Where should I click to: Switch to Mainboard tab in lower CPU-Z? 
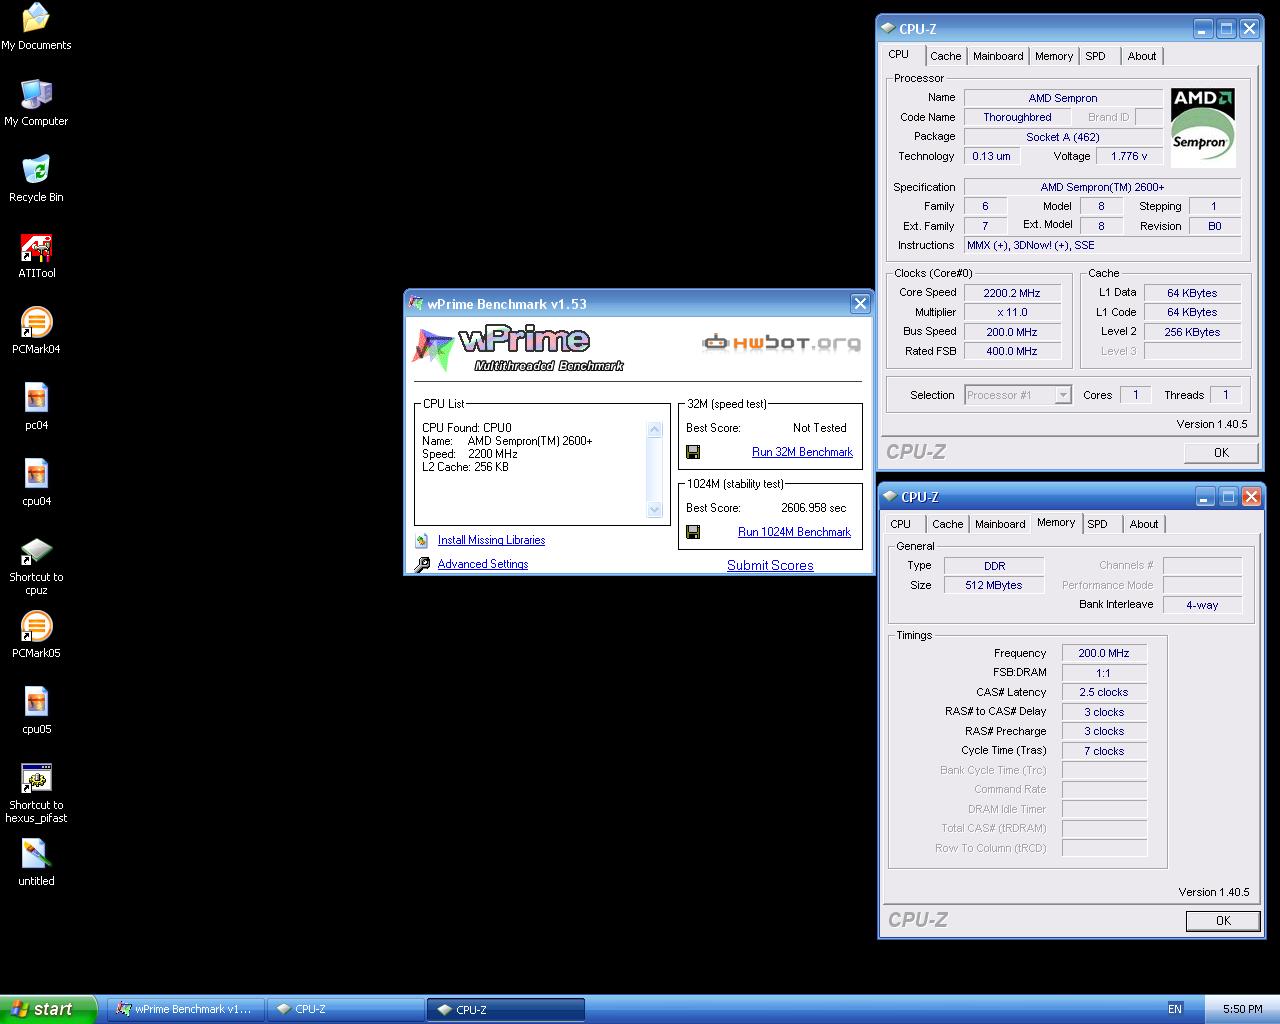[1000, 524]
